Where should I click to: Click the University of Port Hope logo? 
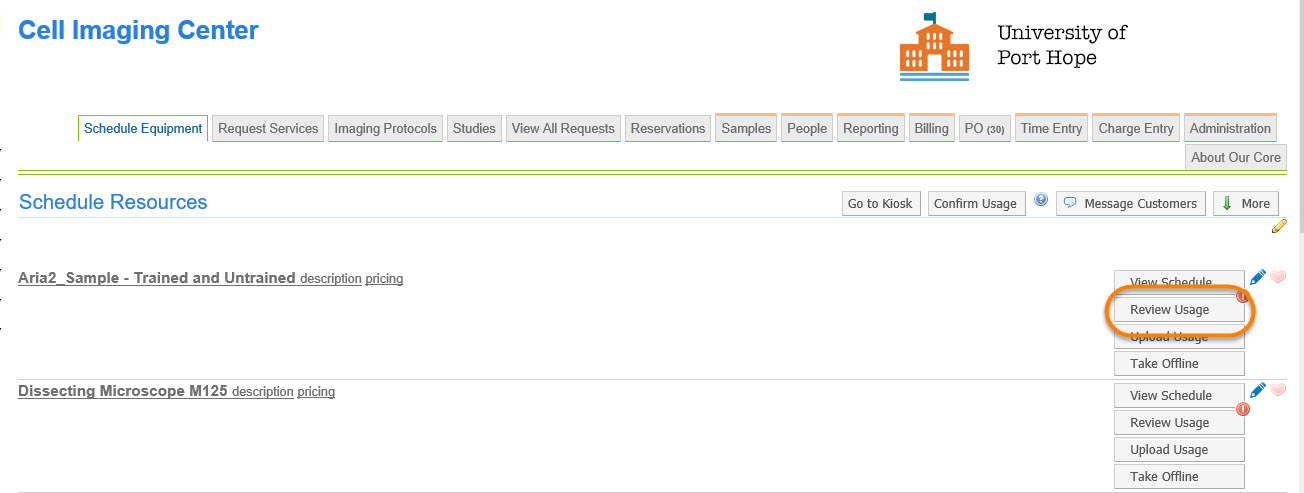pyautogui.click(x=934, y=46)
